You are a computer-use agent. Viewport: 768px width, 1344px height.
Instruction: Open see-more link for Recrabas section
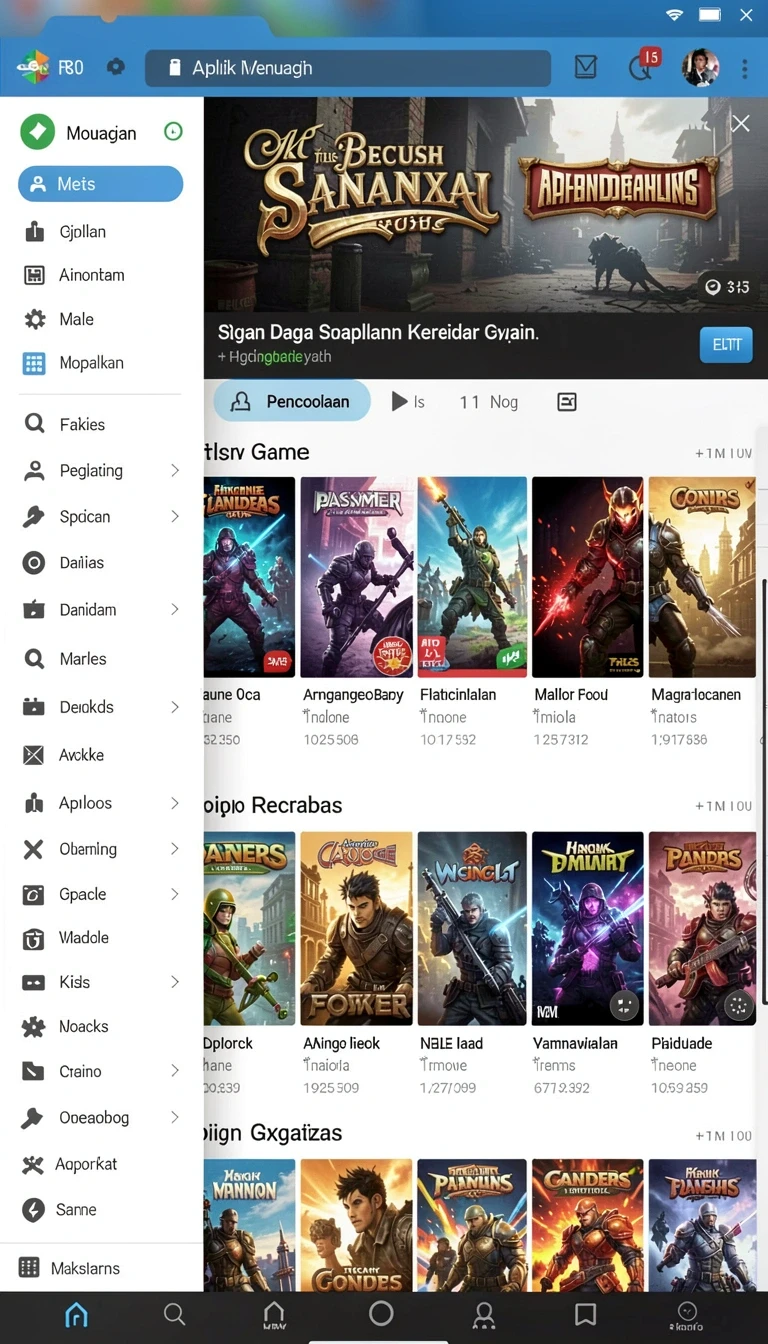click(x=724, y=806)
